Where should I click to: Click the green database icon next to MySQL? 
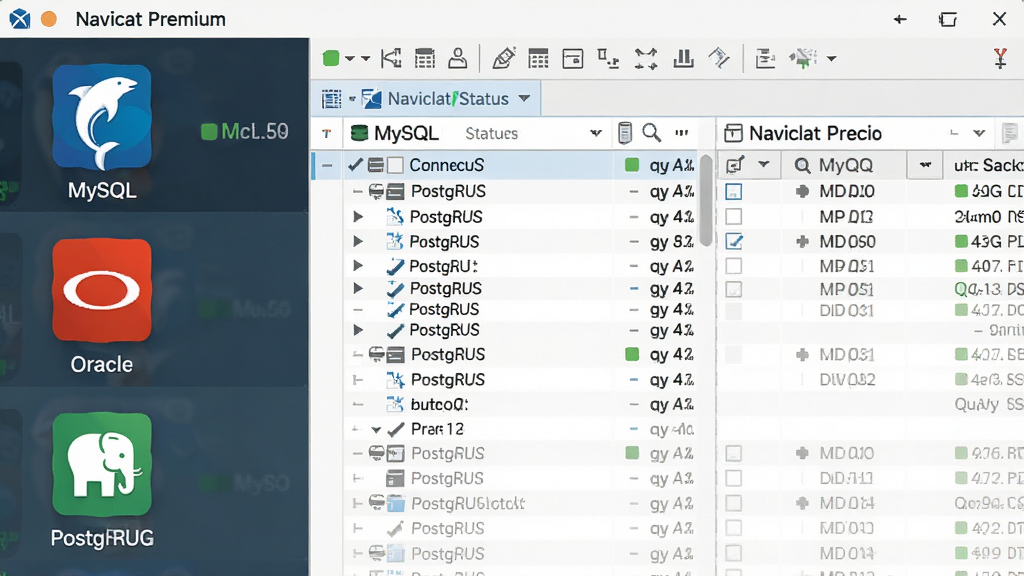[x=359, y=133]
